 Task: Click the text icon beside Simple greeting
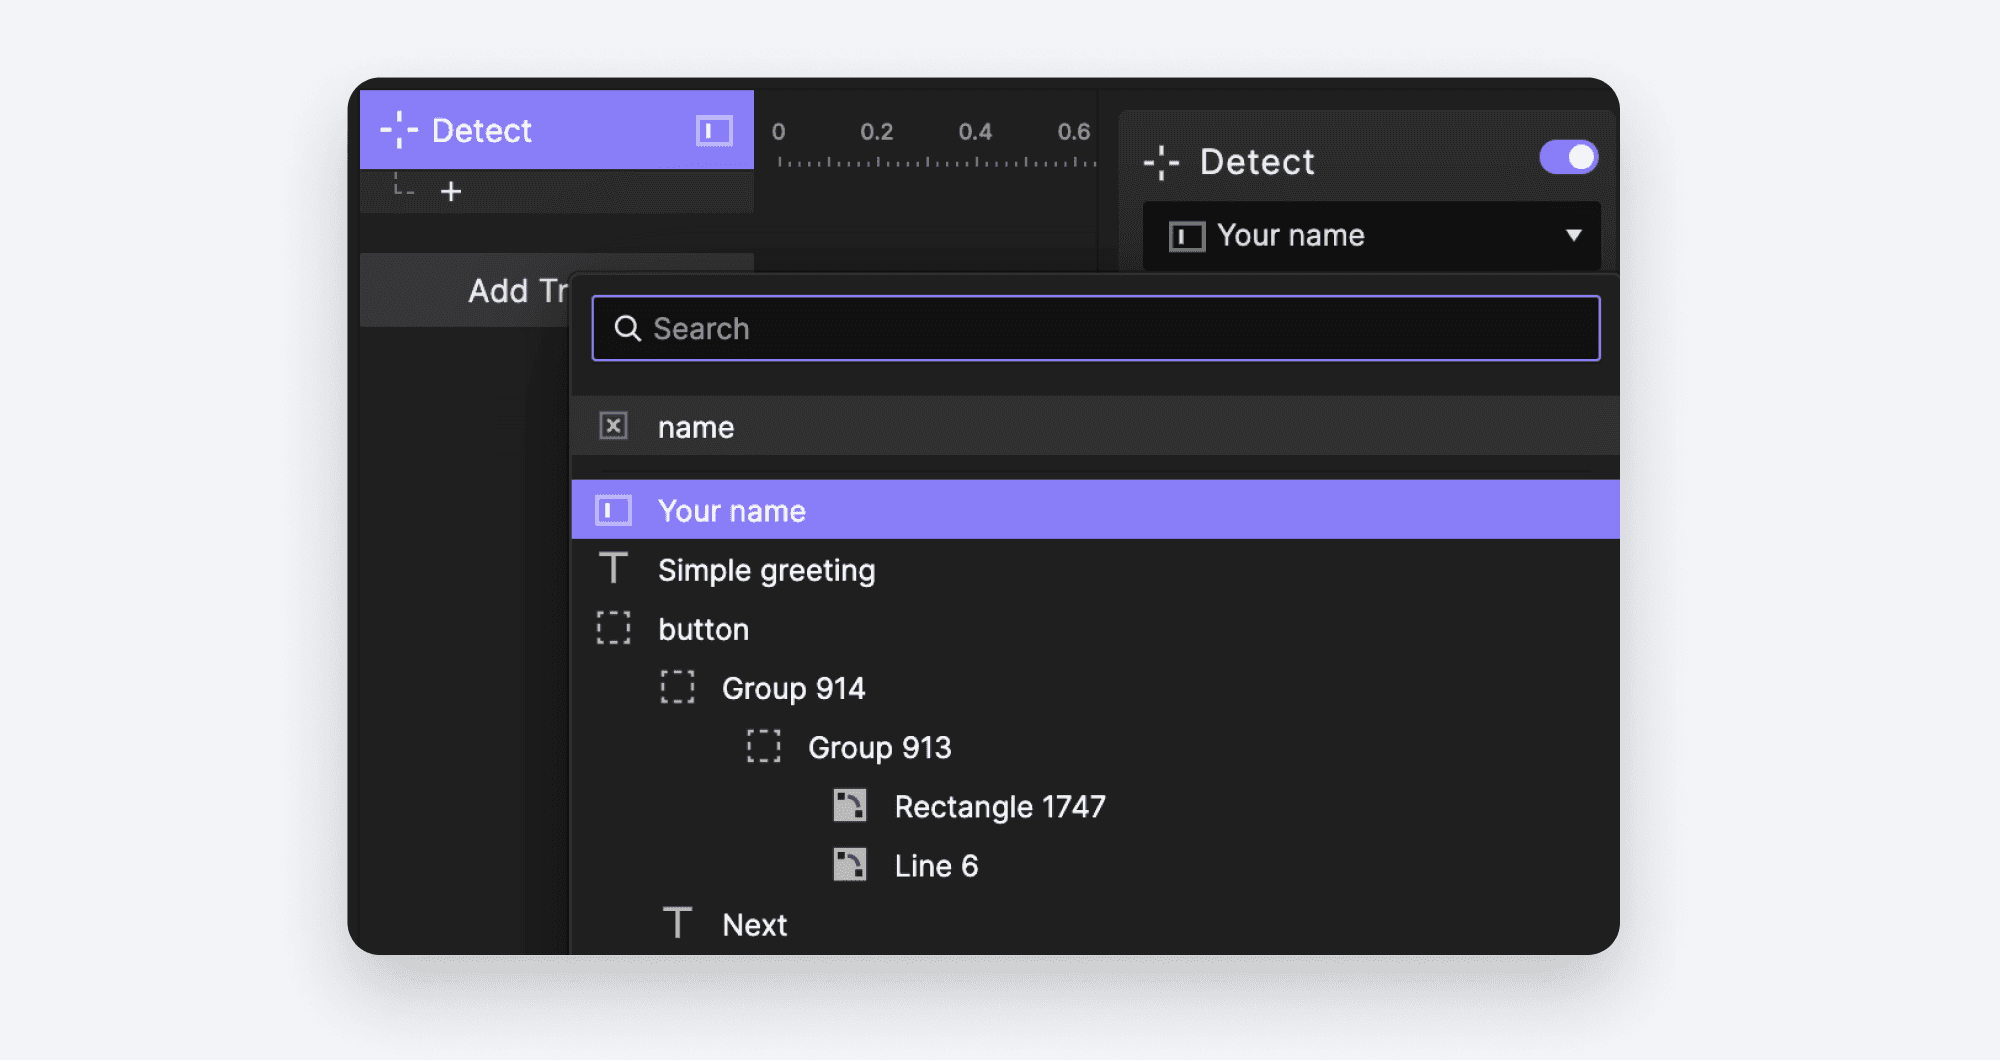[613, 568]
